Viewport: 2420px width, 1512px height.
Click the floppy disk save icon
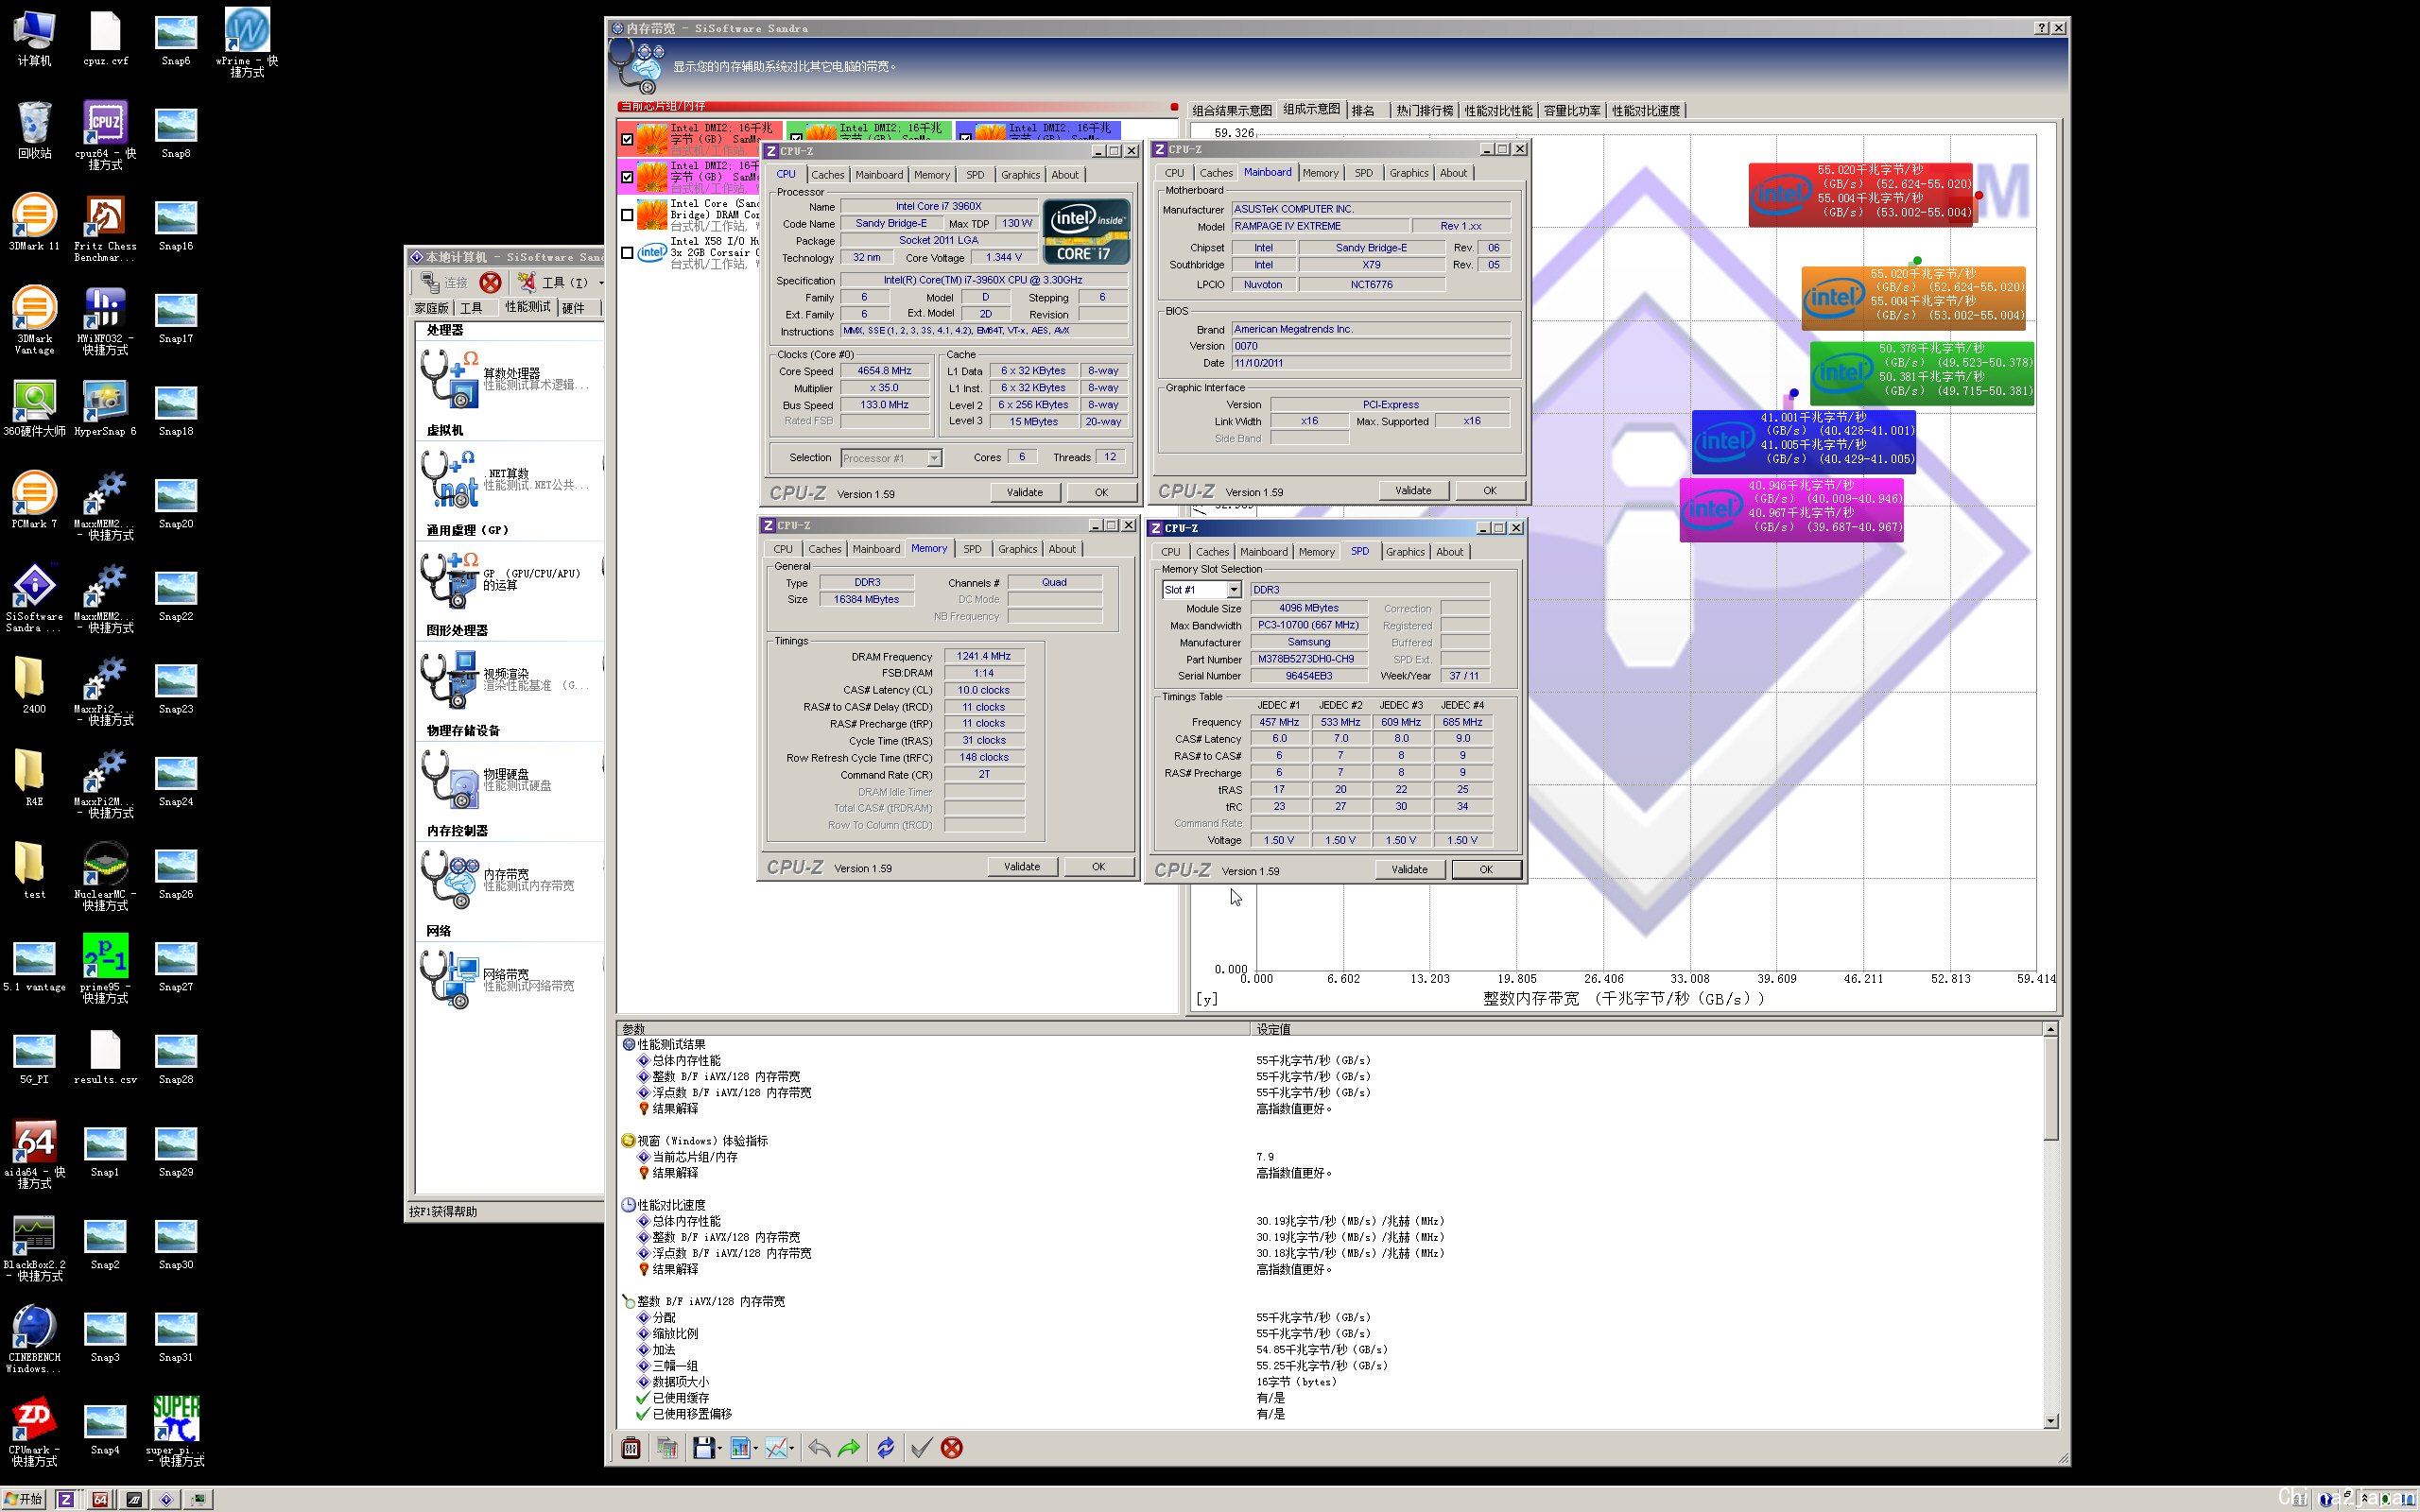click(703, 1447)
